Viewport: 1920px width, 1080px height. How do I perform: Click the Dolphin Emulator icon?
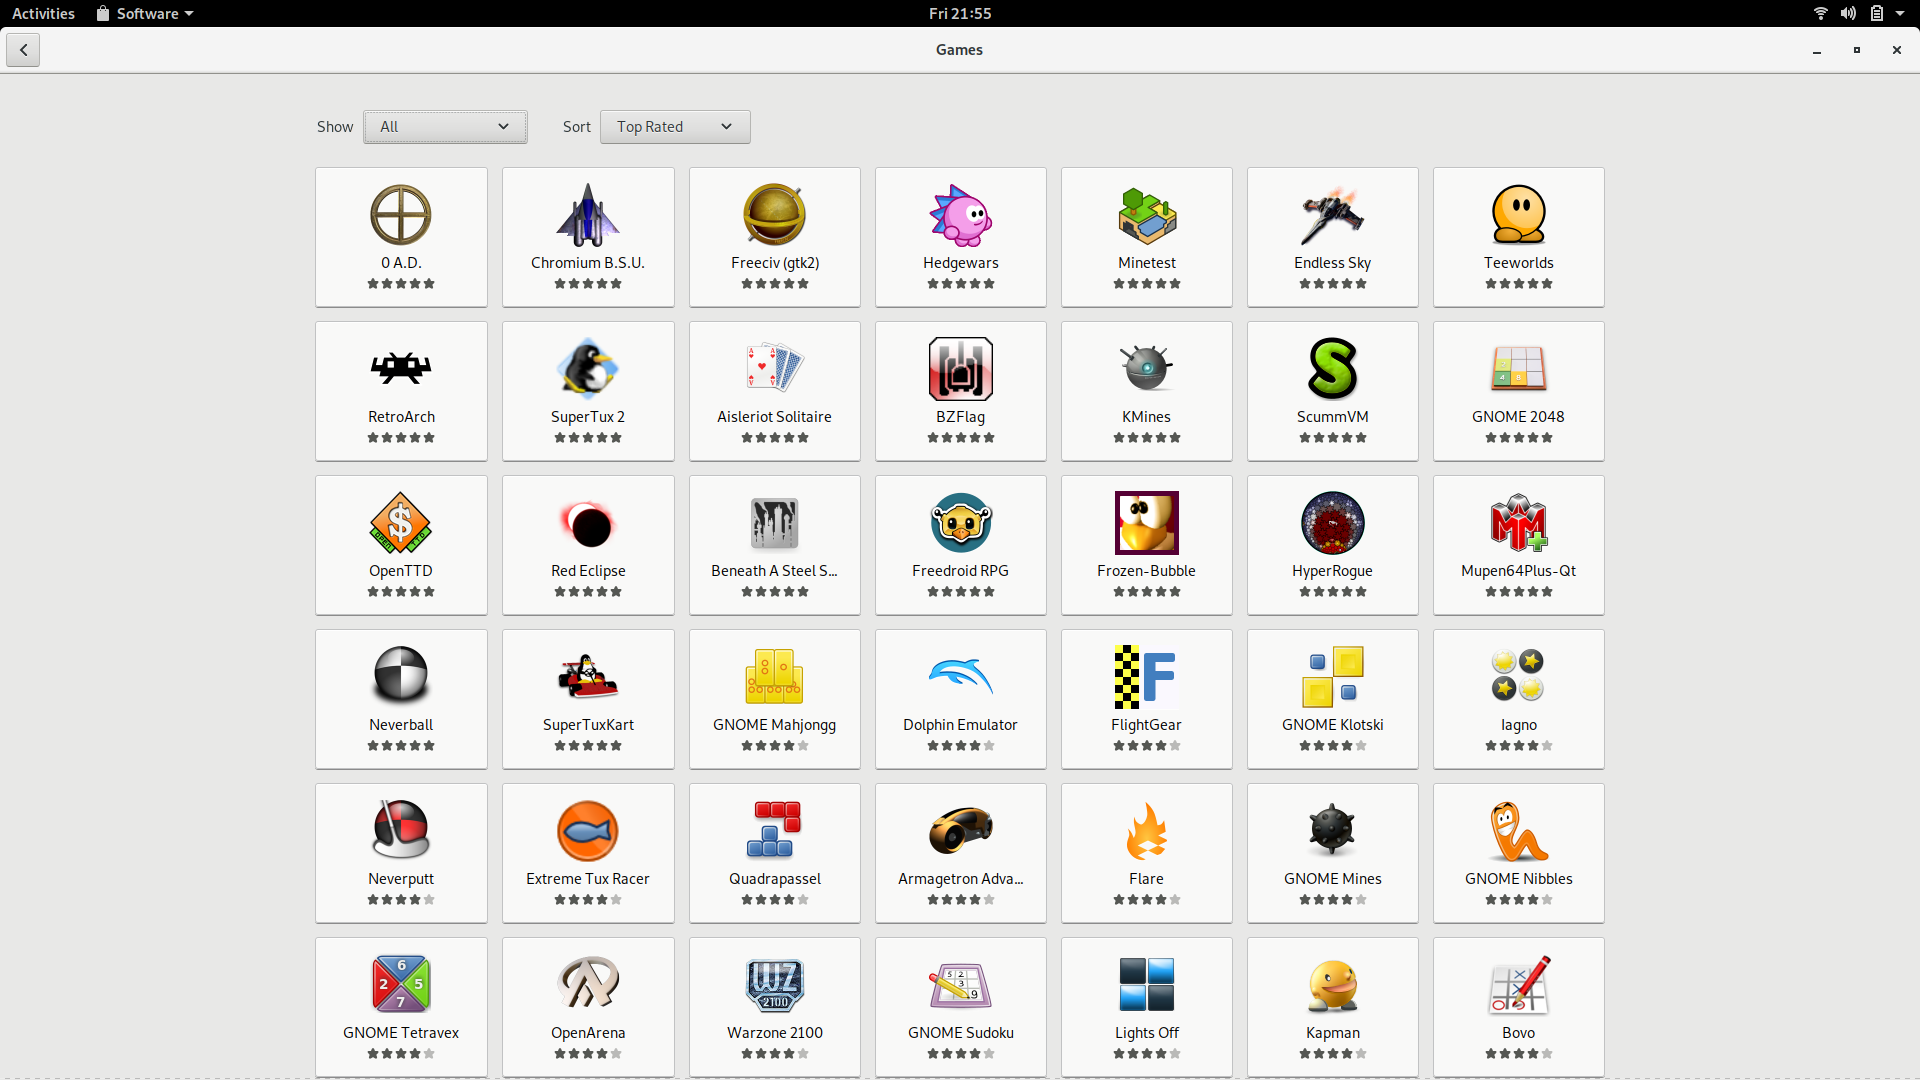[x=961, y=677]
